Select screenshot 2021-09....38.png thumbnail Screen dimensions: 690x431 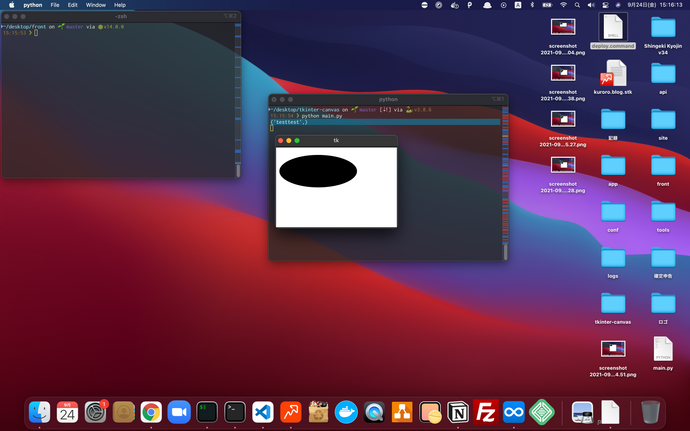[563, 73]
